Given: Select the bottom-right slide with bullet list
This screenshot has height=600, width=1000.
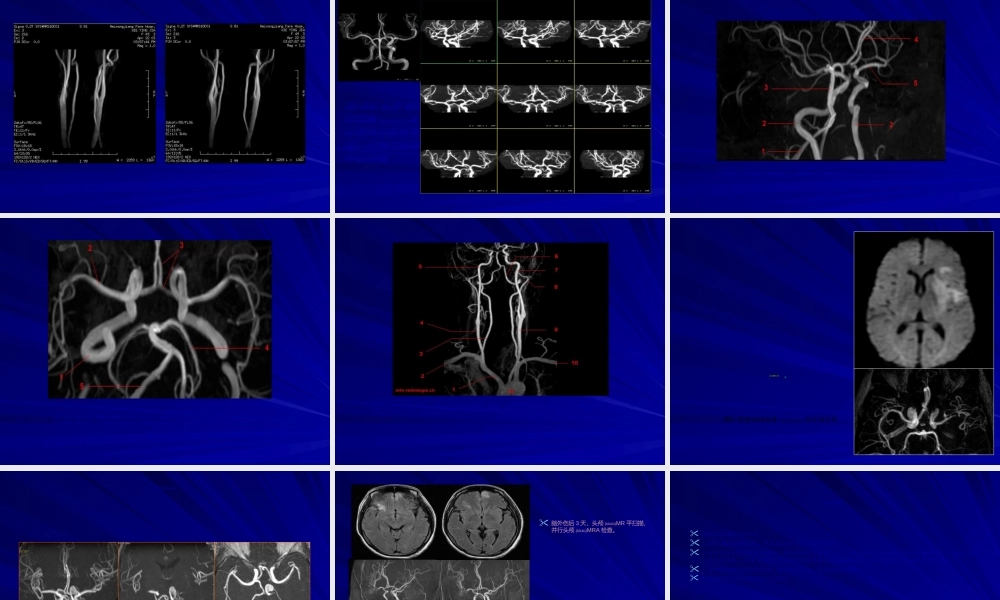Looking at the screenshot, I should [x=833, y=535].
